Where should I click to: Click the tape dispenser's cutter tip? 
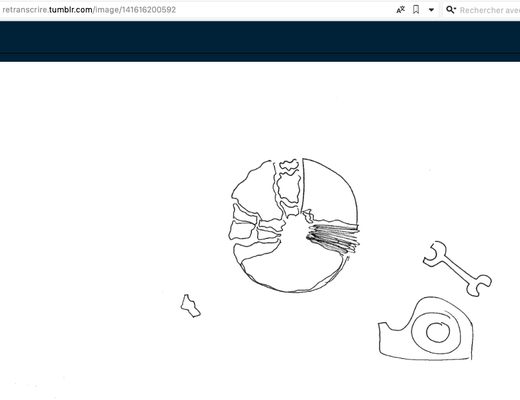tap(383, 326)
